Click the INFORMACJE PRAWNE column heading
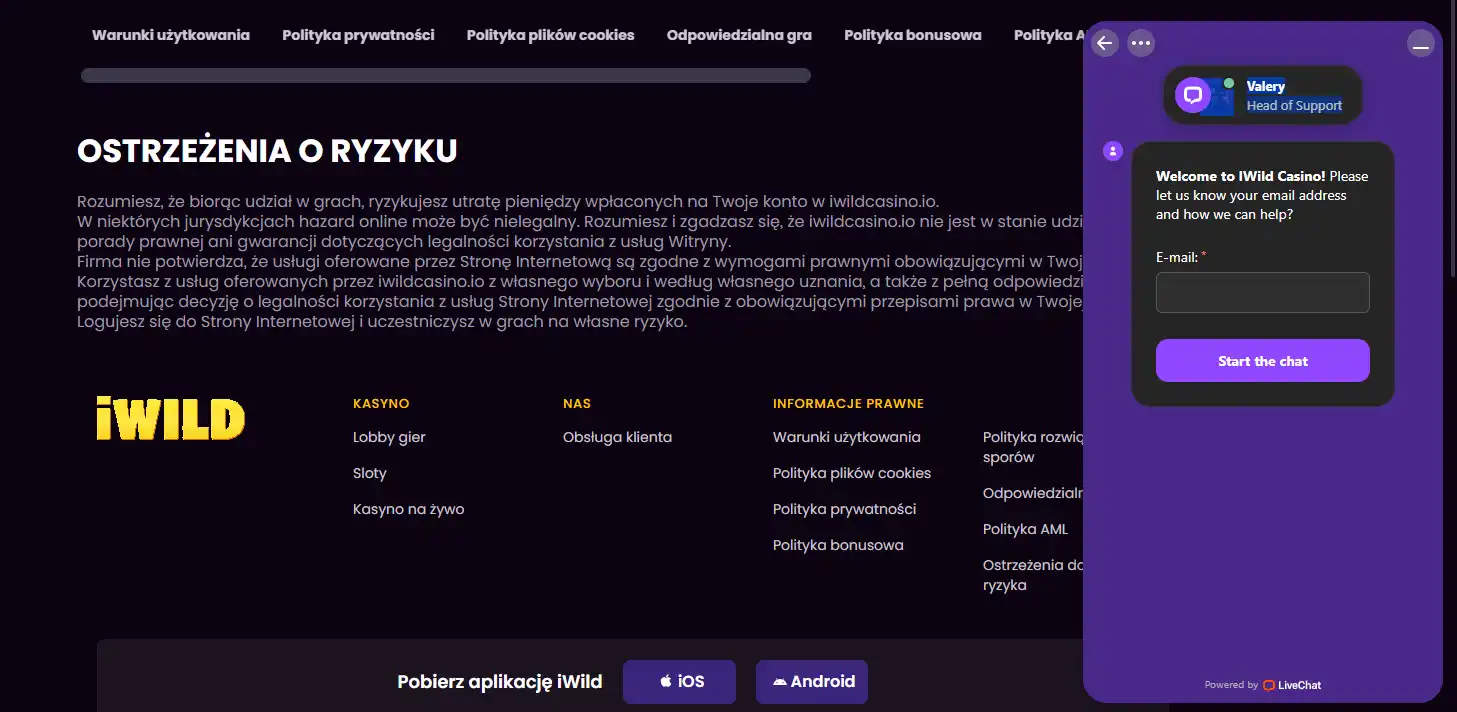 click(848, 404)
